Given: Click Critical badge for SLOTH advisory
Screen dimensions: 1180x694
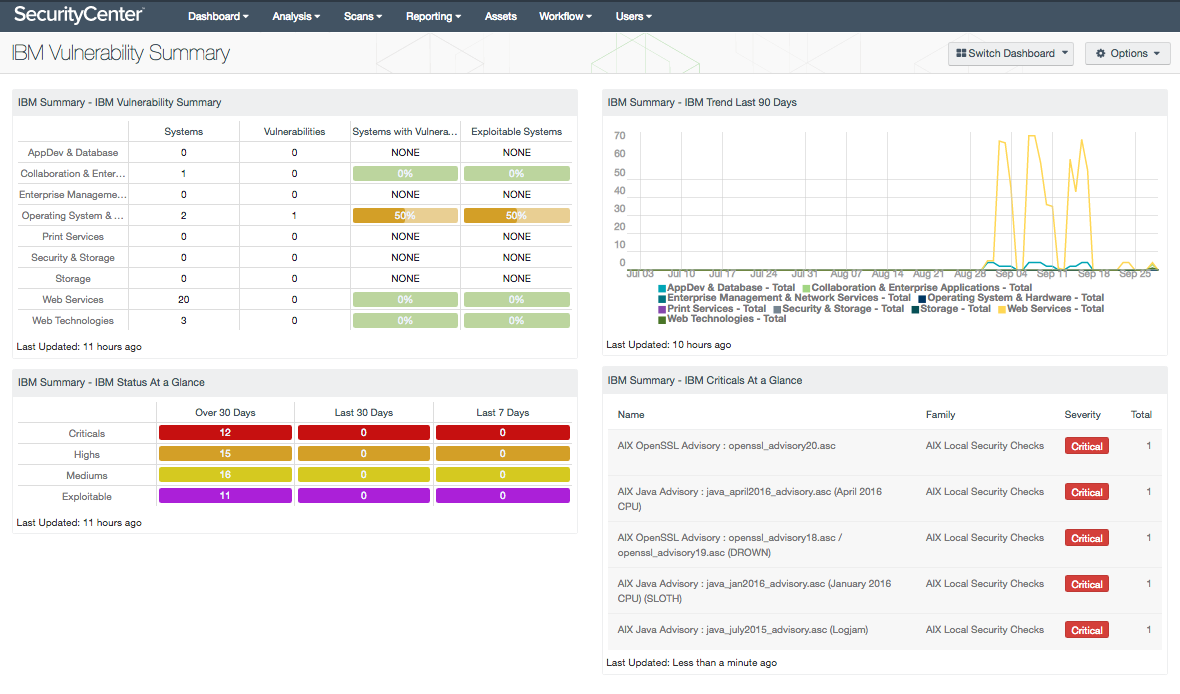Looking at the screenshot, I should coord(1087,584).
